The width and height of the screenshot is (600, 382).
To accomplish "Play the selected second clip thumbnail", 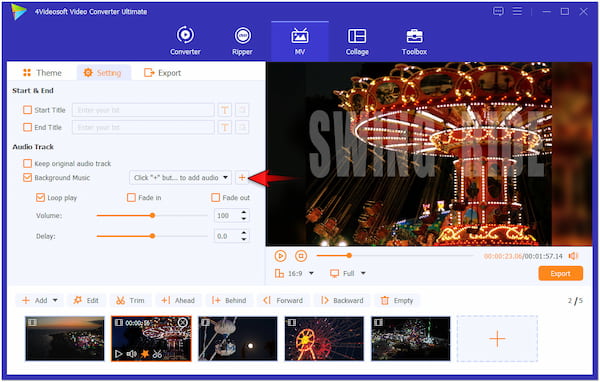I will [x=119, y=354].
